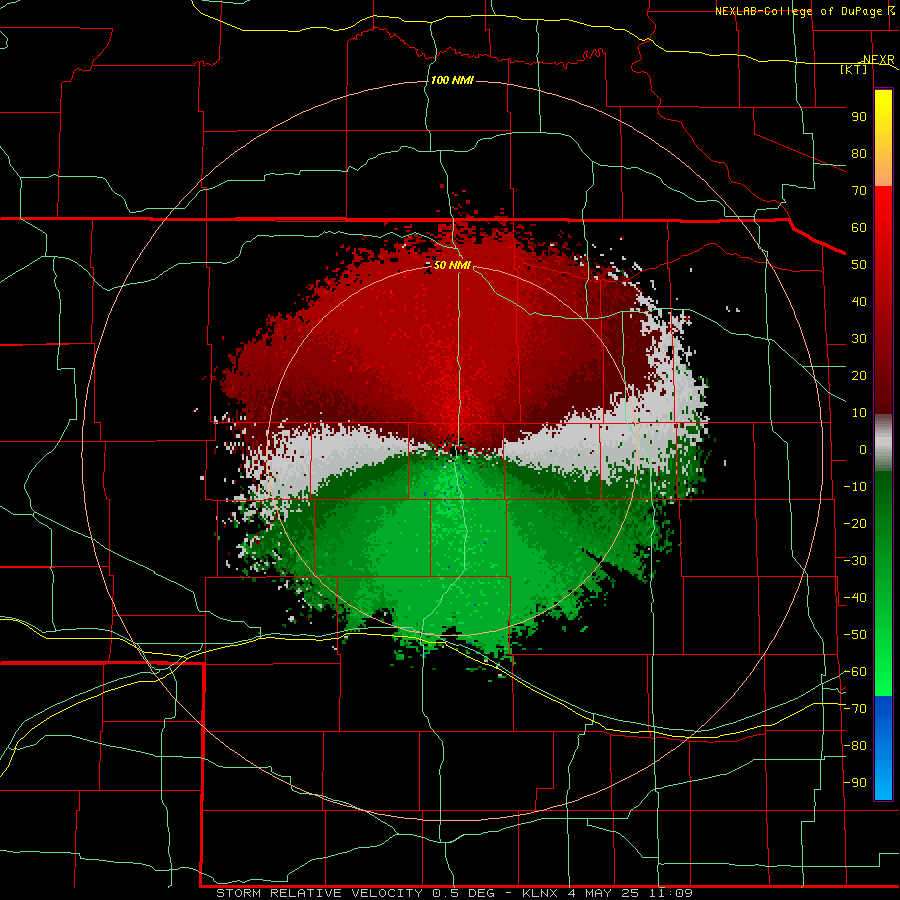Select the green segment of the velocity color bar
The height and width of the screenshot is (900, 900).
pos(883,583)
